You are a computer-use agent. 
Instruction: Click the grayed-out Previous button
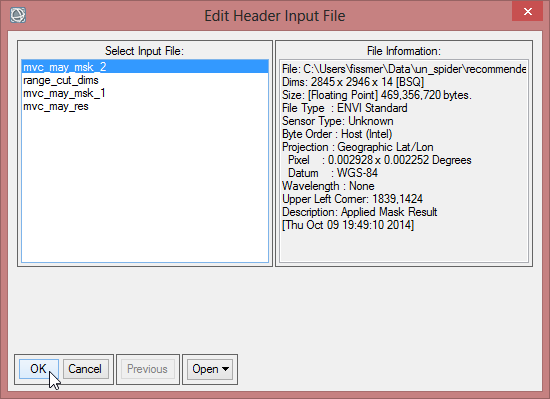tap(147, 369)
